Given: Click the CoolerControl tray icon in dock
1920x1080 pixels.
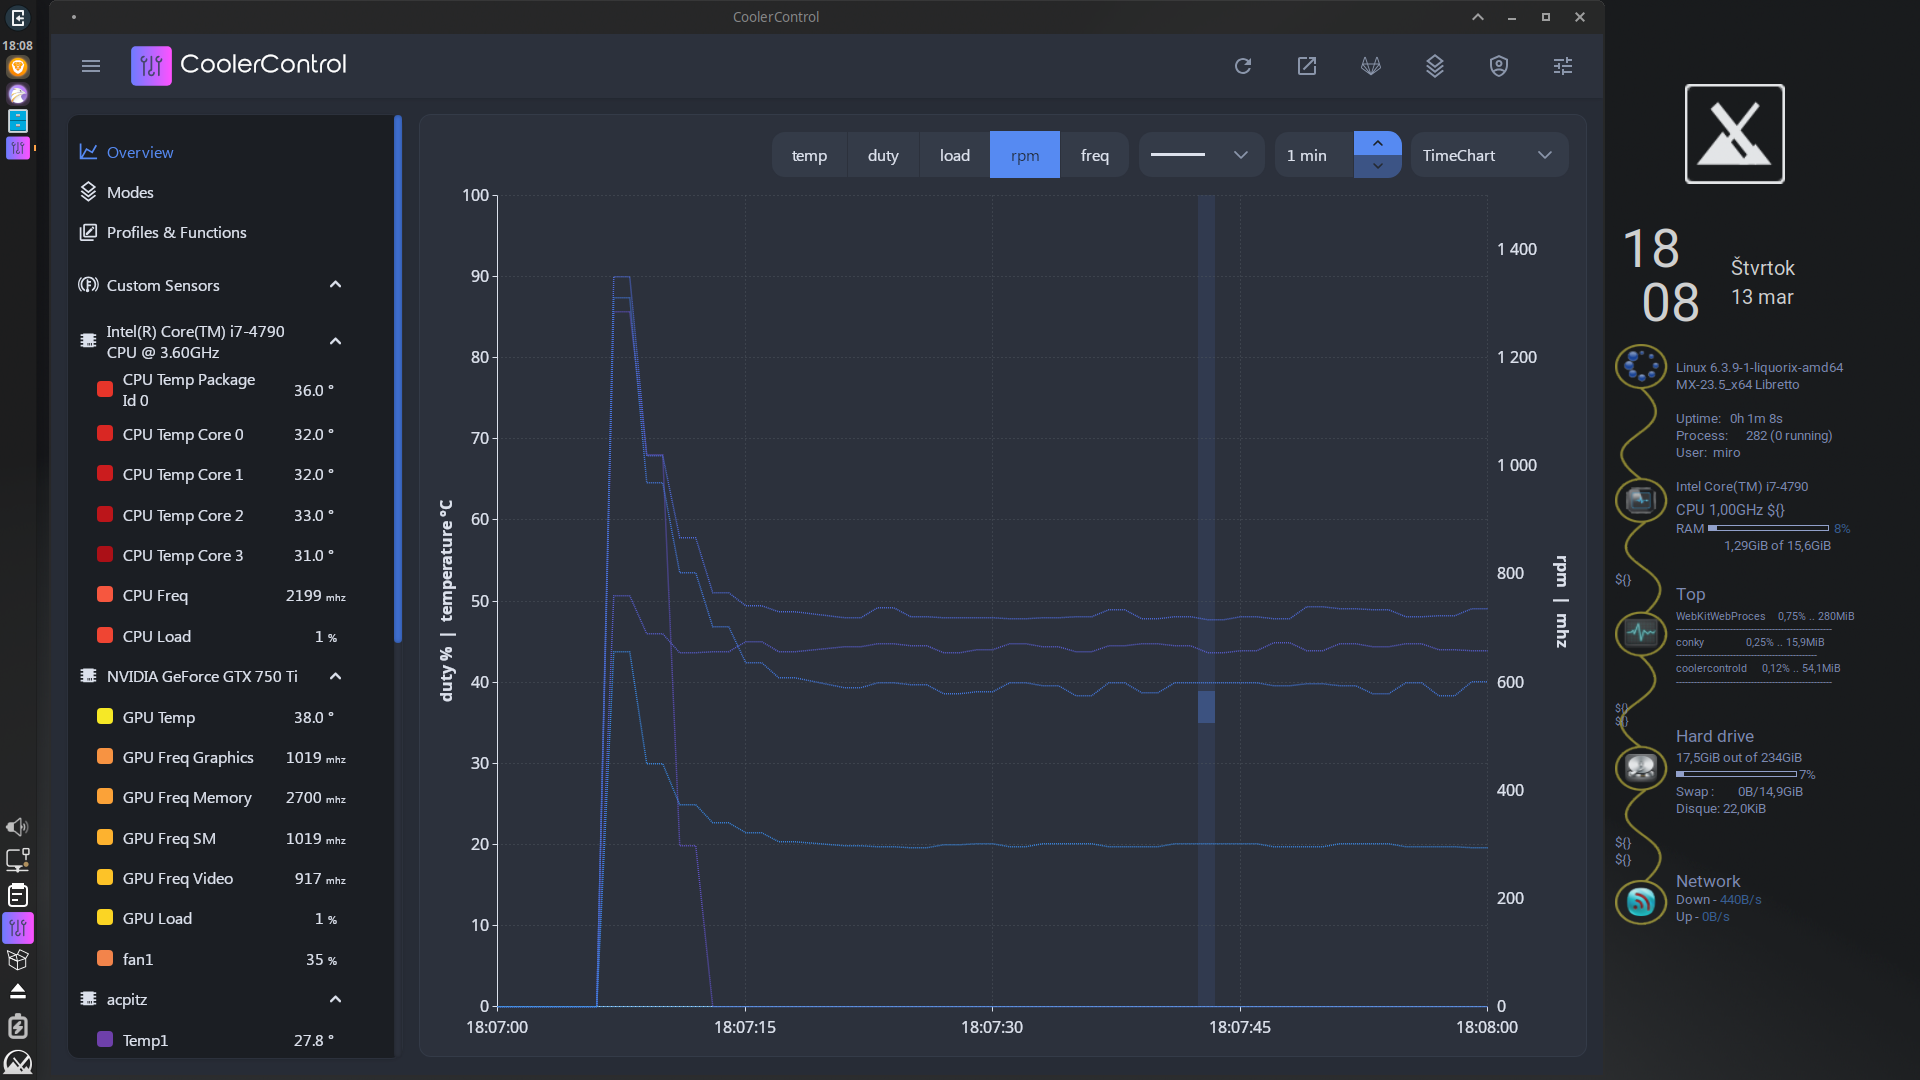Looking at the screenshot, I should (x=18, y=928).
